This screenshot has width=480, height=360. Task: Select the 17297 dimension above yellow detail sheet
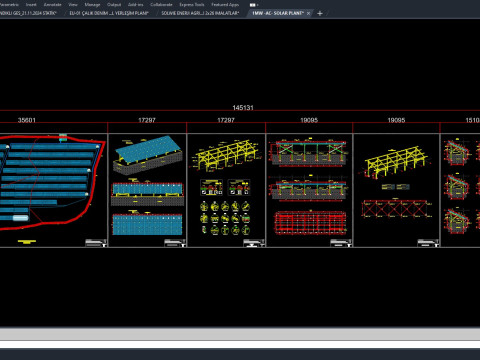226,120
